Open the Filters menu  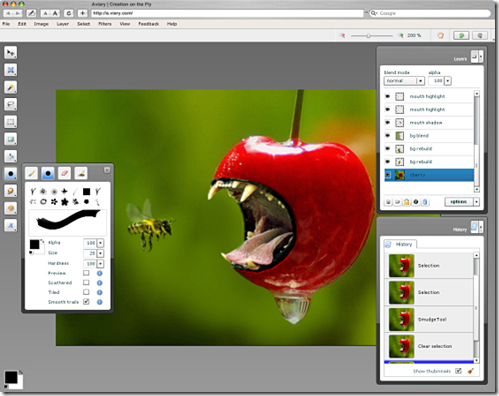click(x=105, y=24)
